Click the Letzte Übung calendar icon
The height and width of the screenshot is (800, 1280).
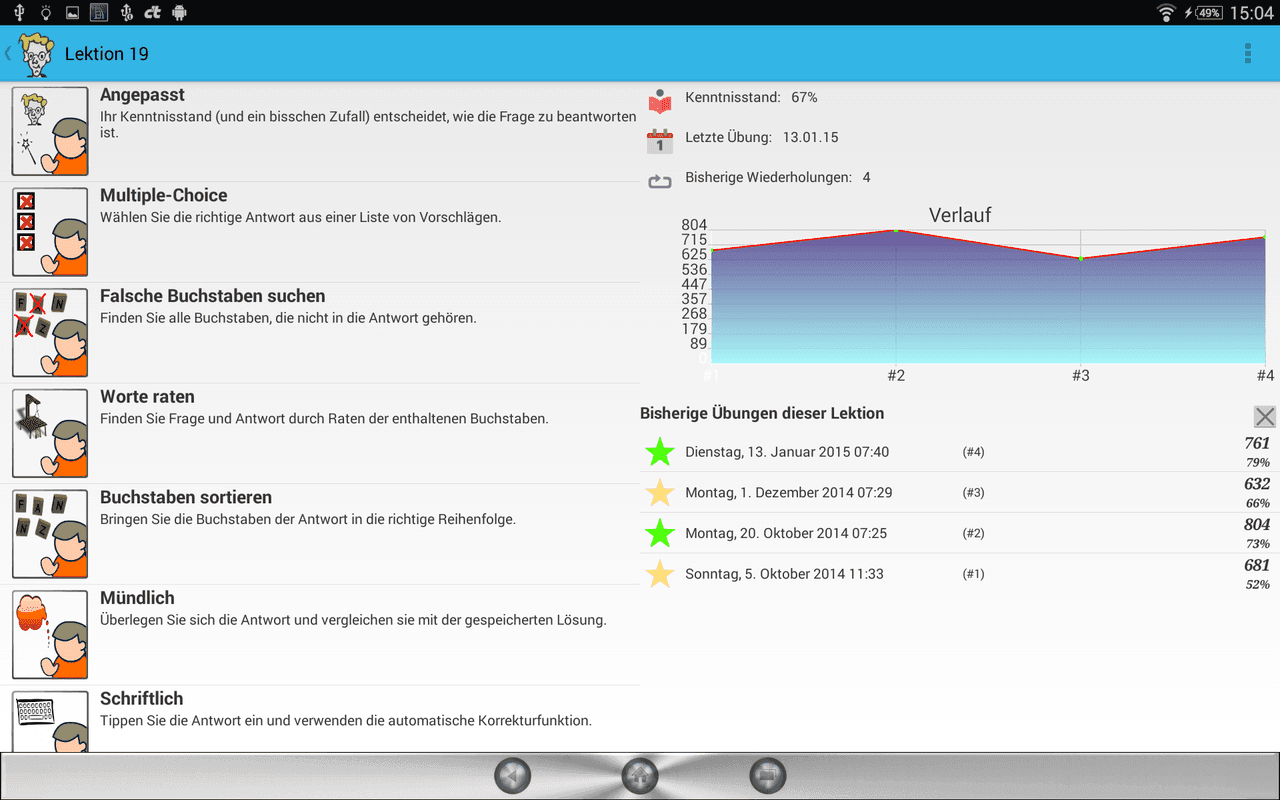(x=660, y=140)
